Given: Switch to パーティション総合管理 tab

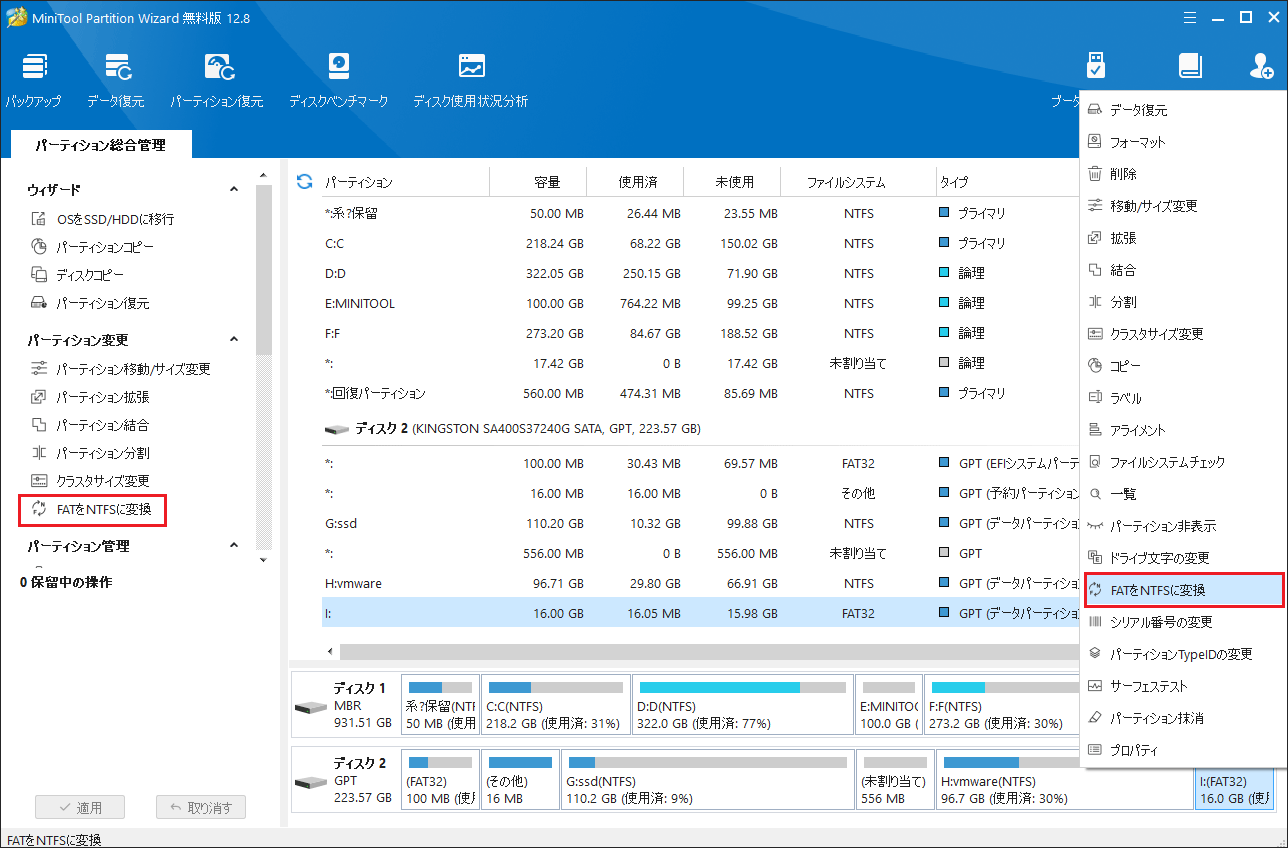Looking at the screenshot, I should [x=100, y=145].
